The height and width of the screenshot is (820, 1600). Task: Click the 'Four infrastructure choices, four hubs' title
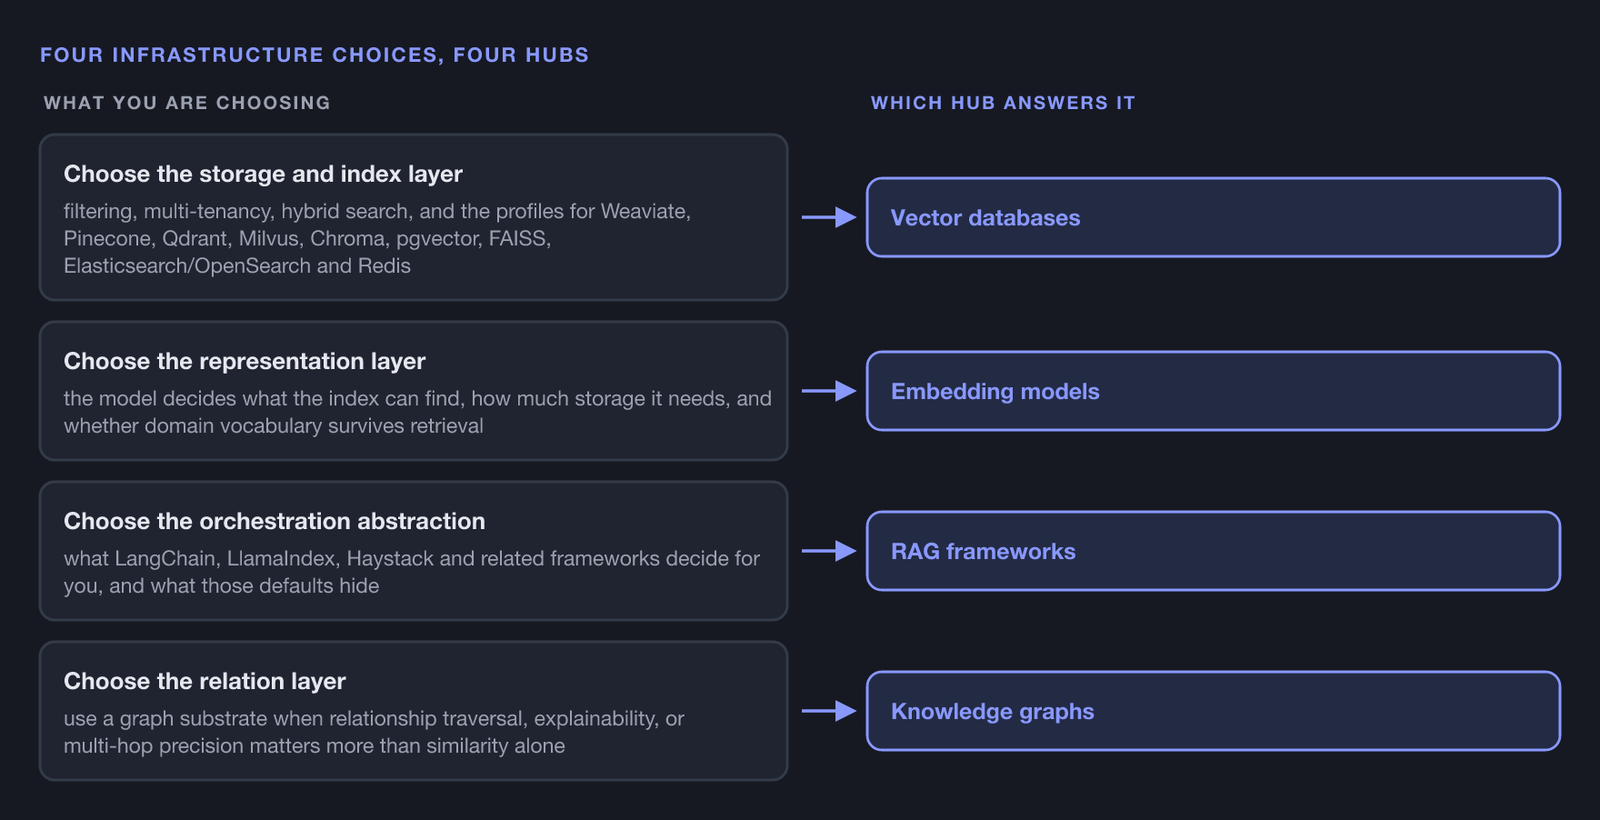click(315, 55)
